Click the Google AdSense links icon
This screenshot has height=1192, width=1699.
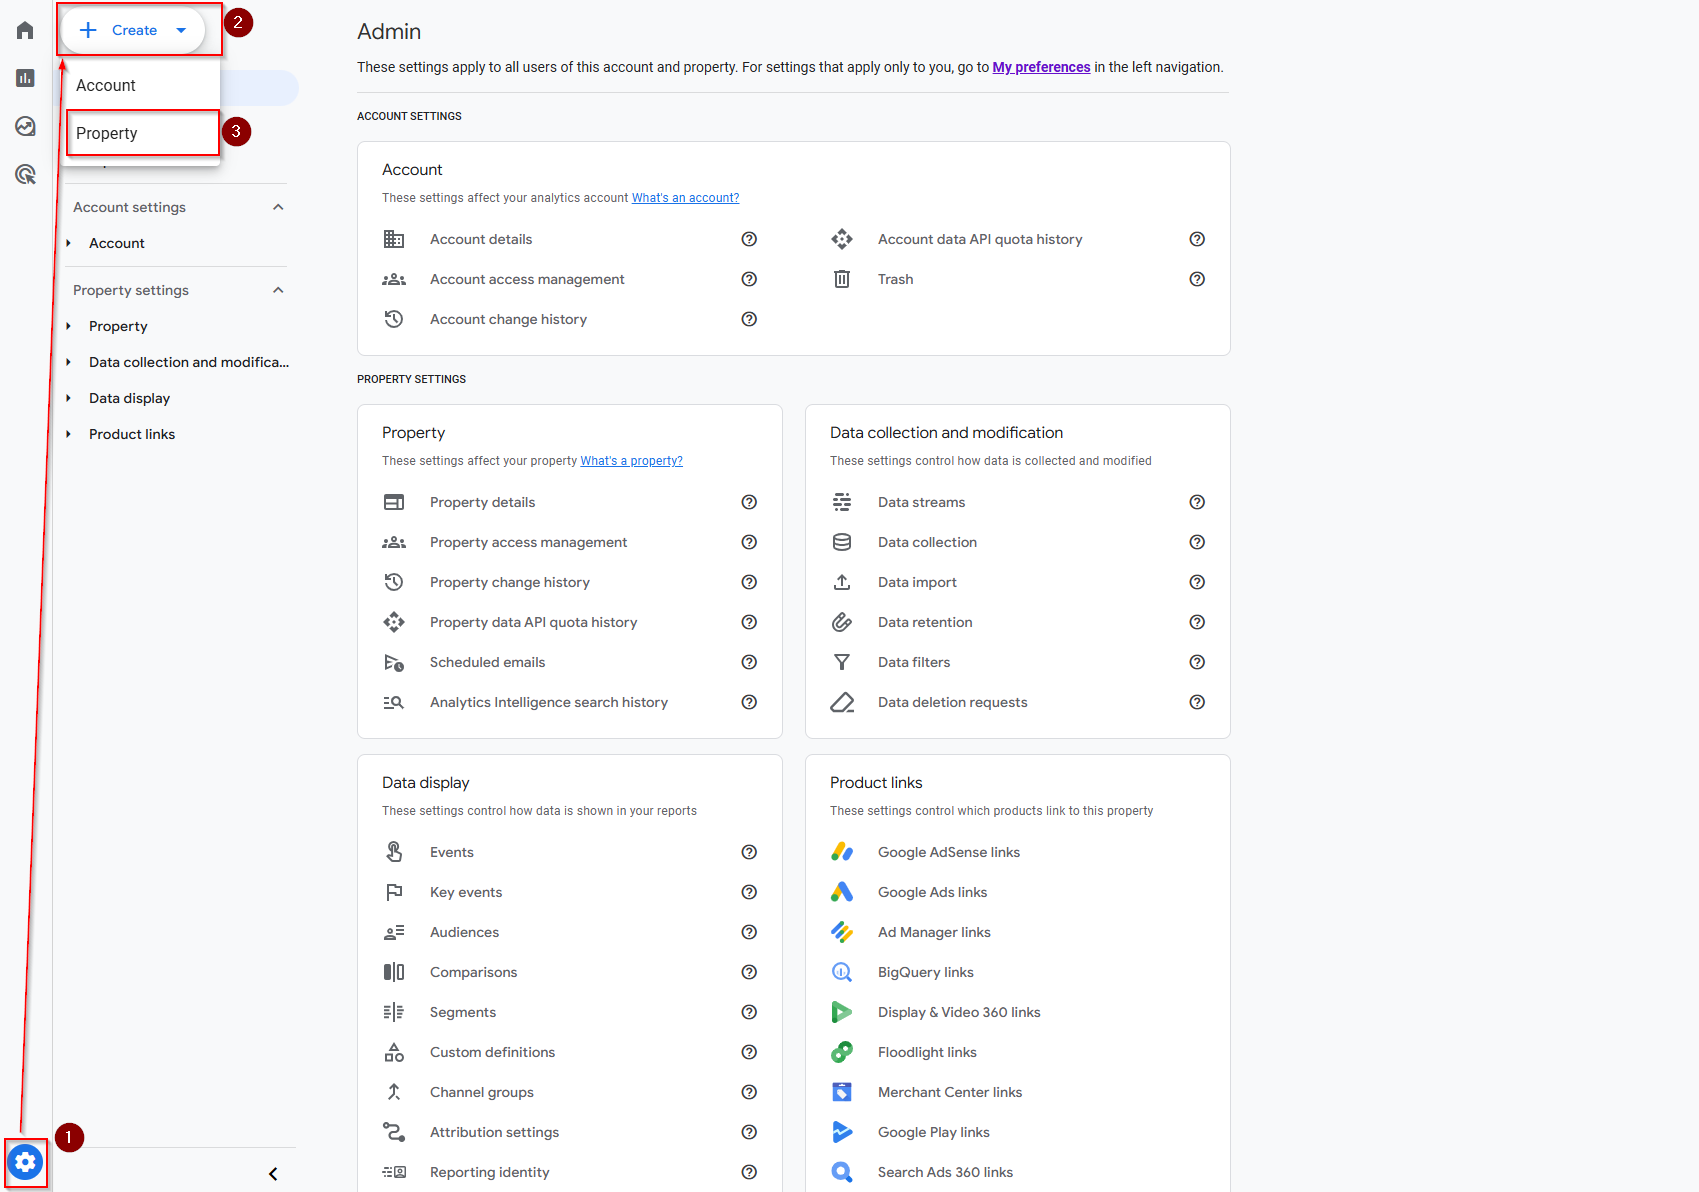[842, 852]
